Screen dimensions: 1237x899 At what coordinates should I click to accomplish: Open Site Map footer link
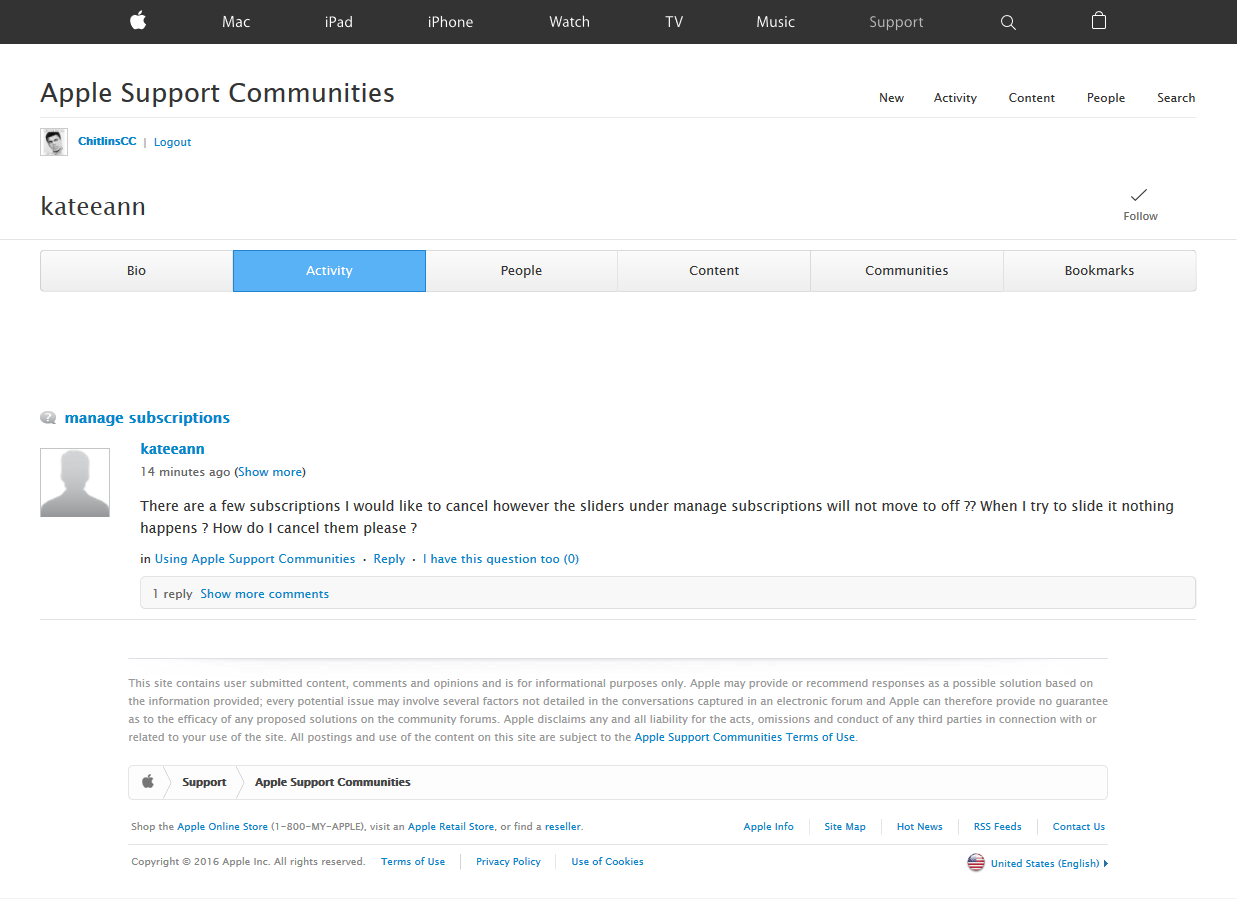845,827
